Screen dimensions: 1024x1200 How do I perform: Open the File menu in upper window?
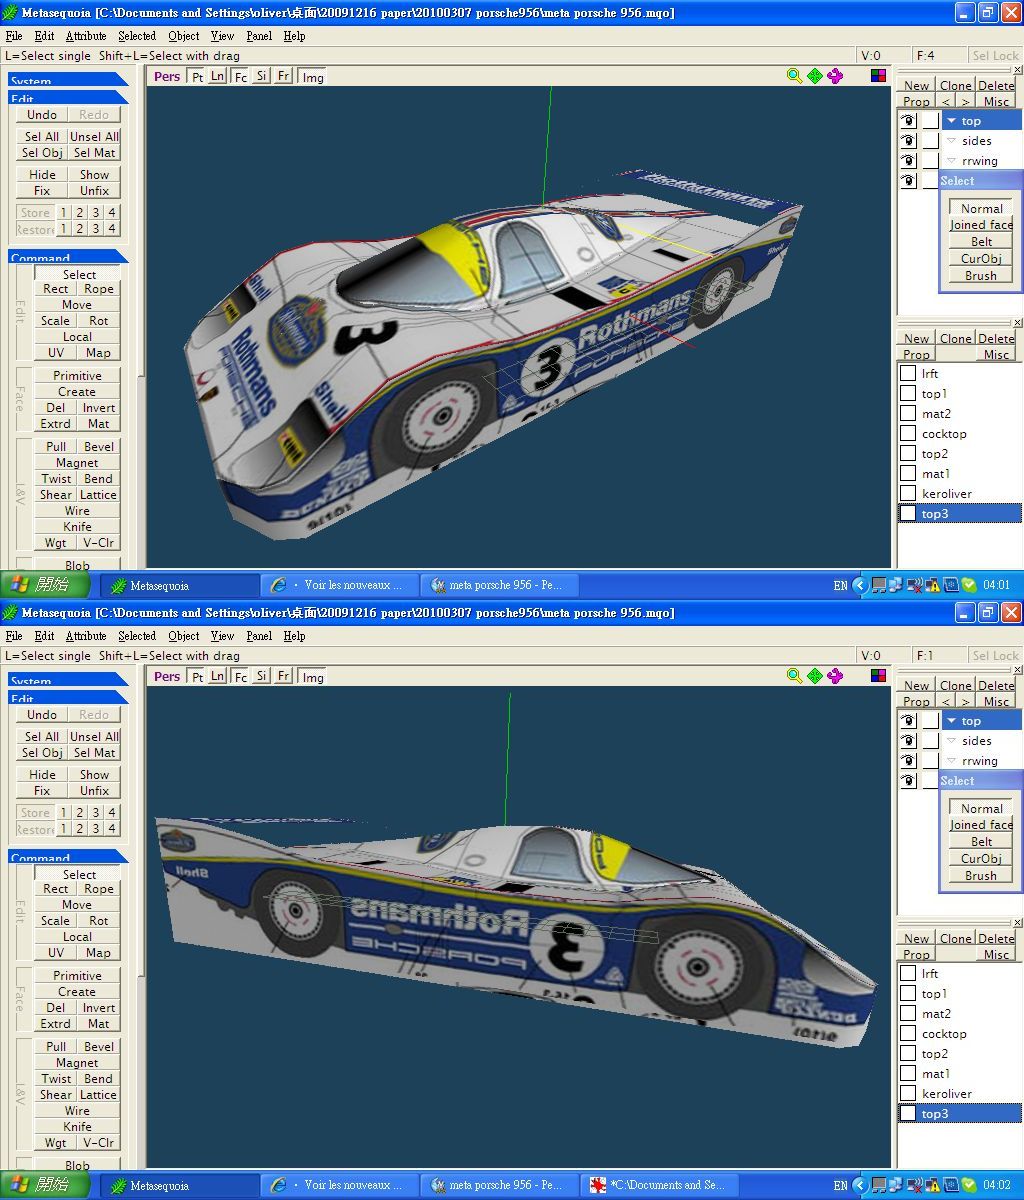coord(14,36)
